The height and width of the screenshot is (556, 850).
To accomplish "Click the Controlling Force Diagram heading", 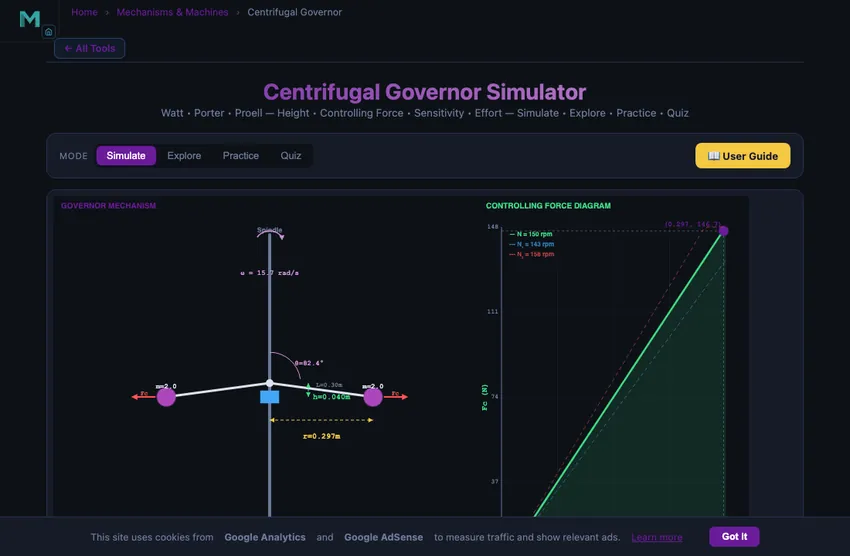I will point(548,205).
